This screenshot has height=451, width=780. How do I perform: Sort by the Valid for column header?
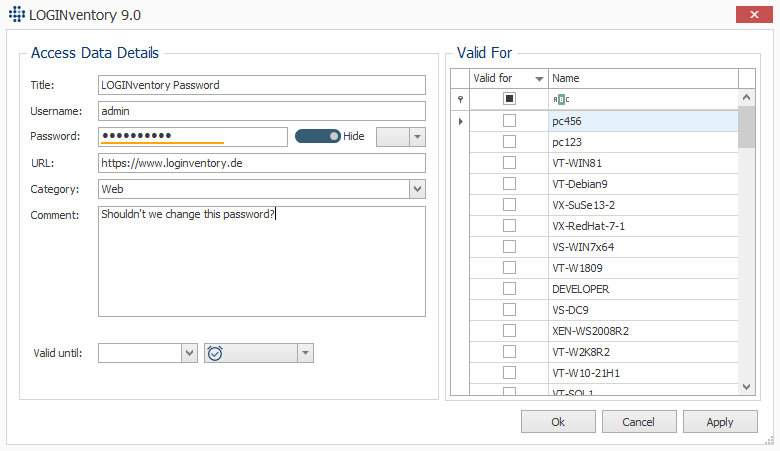tap(508, 79)
